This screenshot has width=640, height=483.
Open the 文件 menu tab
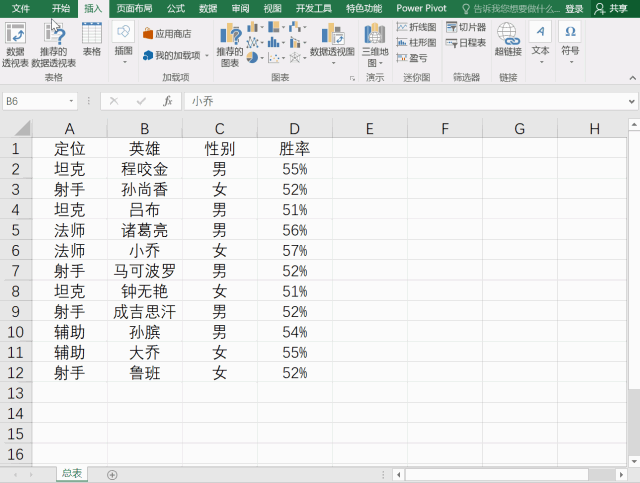(20, 8)
